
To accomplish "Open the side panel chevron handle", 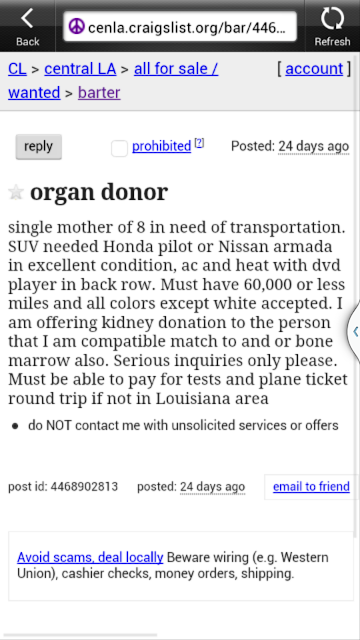I will coord(355,331).
